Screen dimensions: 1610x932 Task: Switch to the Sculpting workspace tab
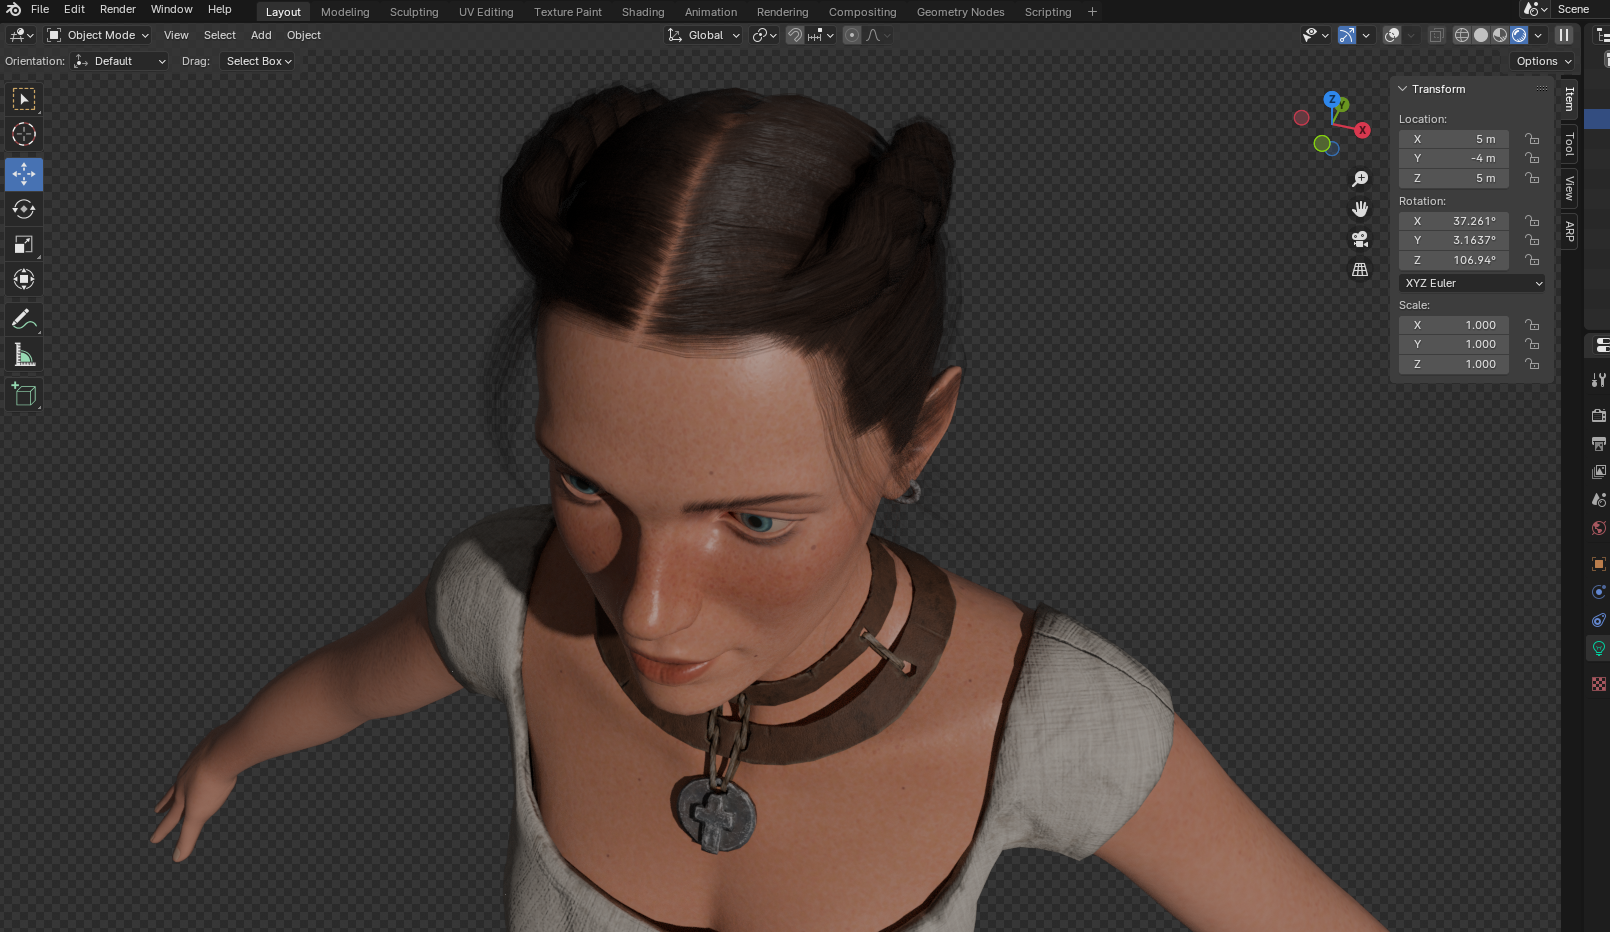tap(414, 12)
